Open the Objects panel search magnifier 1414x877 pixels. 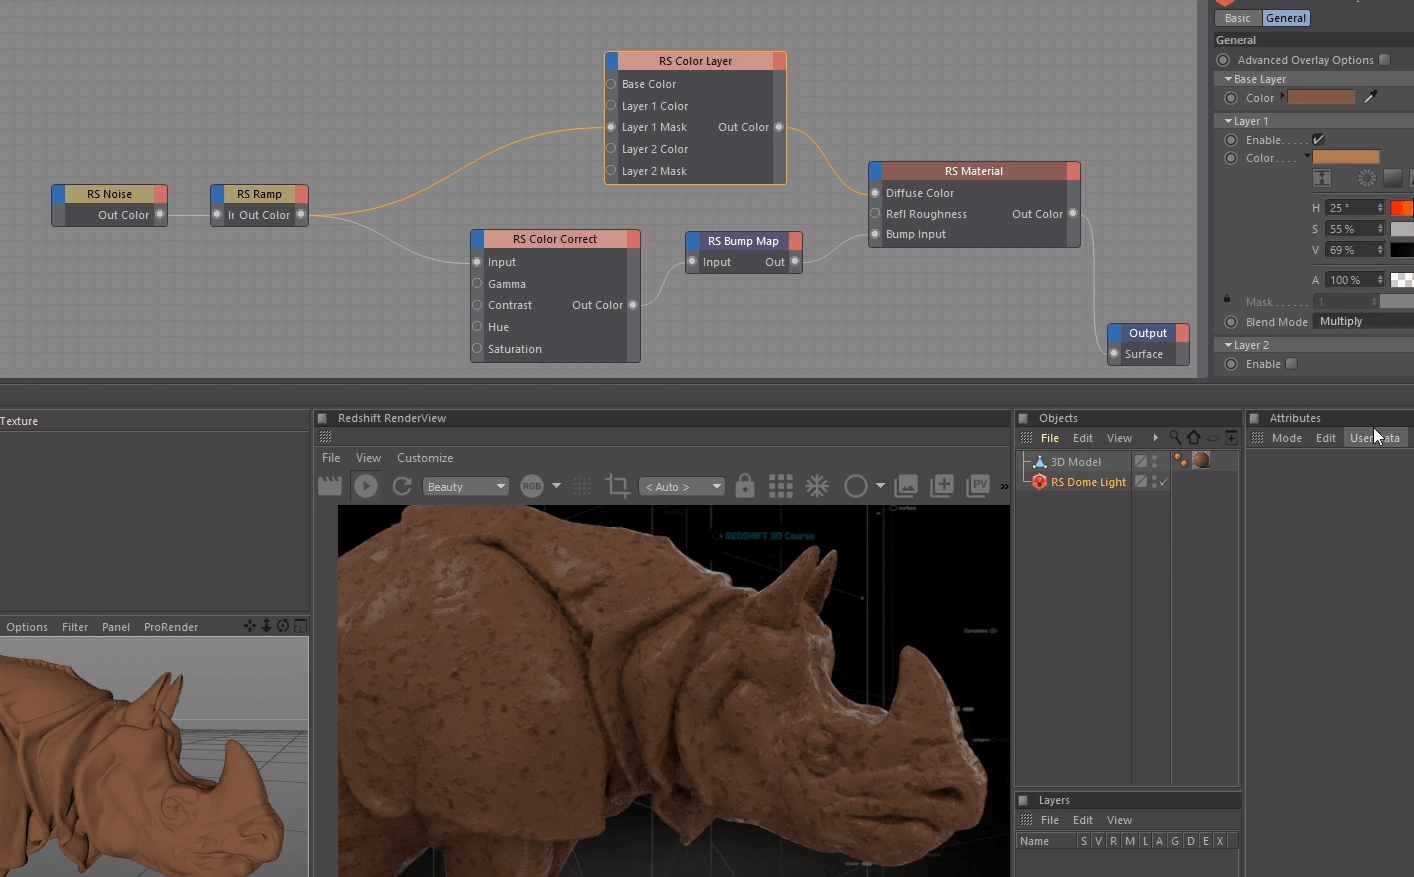pyautogui.click(x=1175, y=438)
